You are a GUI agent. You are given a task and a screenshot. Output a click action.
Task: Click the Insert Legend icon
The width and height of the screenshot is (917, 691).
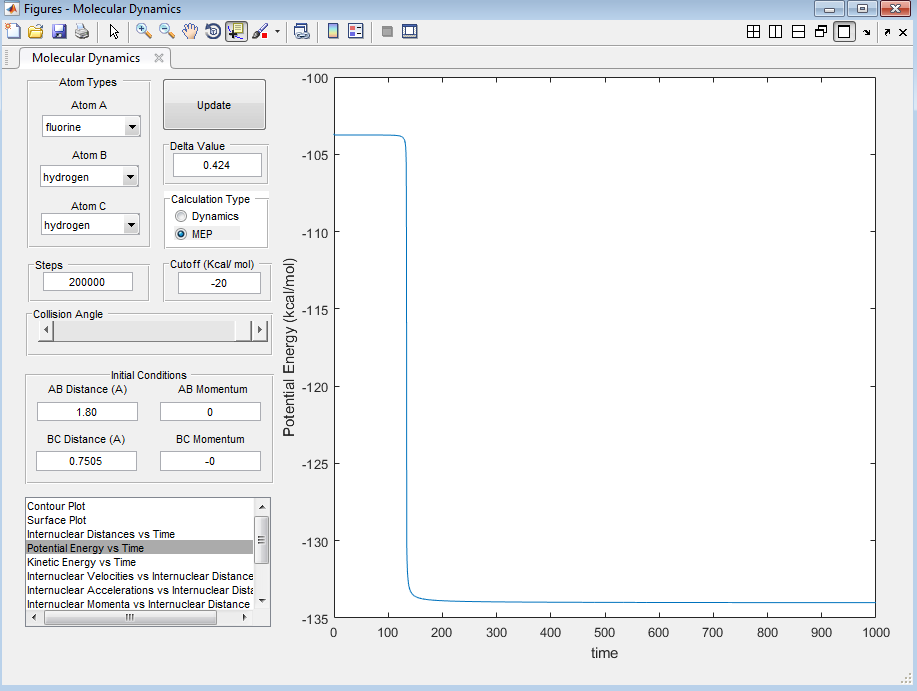pos(355,31)
